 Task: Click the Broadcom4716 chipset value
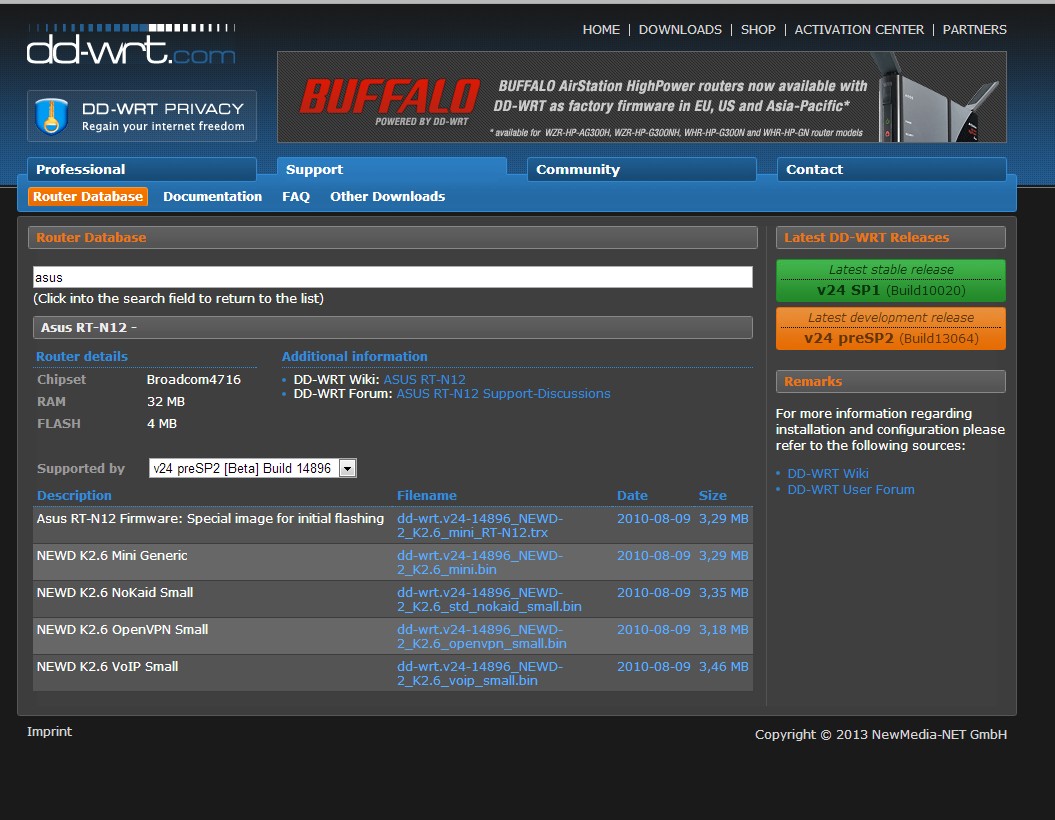point(194,379)
